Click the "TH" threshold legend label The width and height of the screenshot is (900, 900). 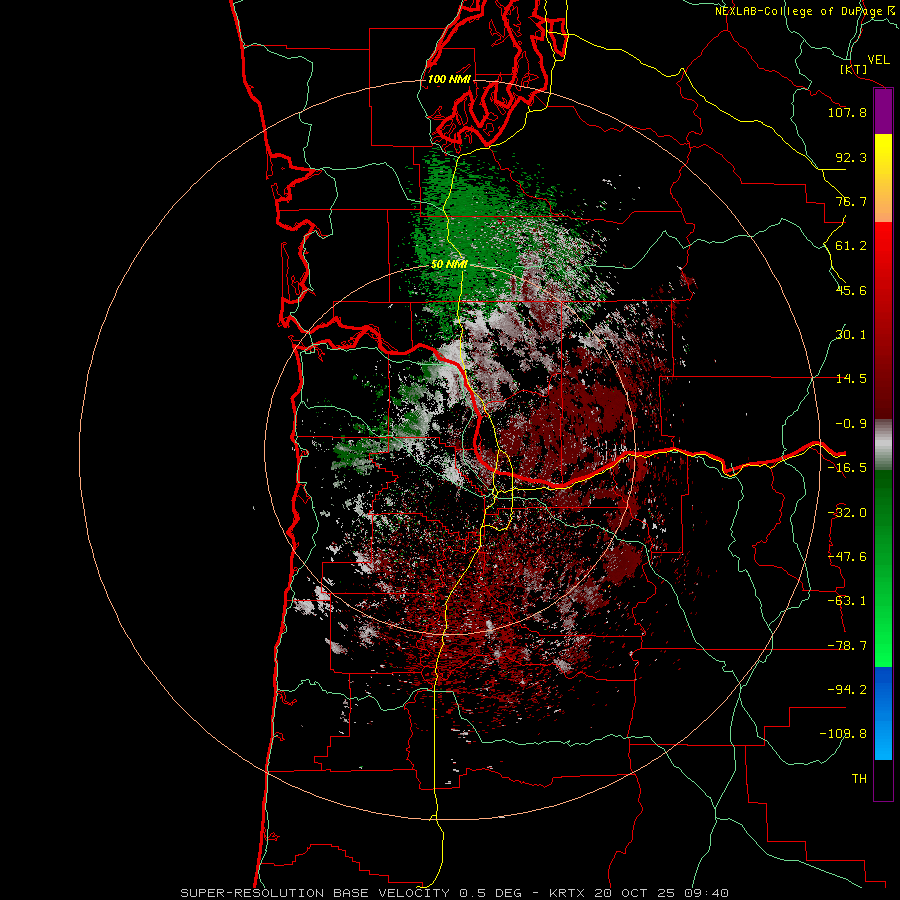pyautogui.click(x=859, y=778)
